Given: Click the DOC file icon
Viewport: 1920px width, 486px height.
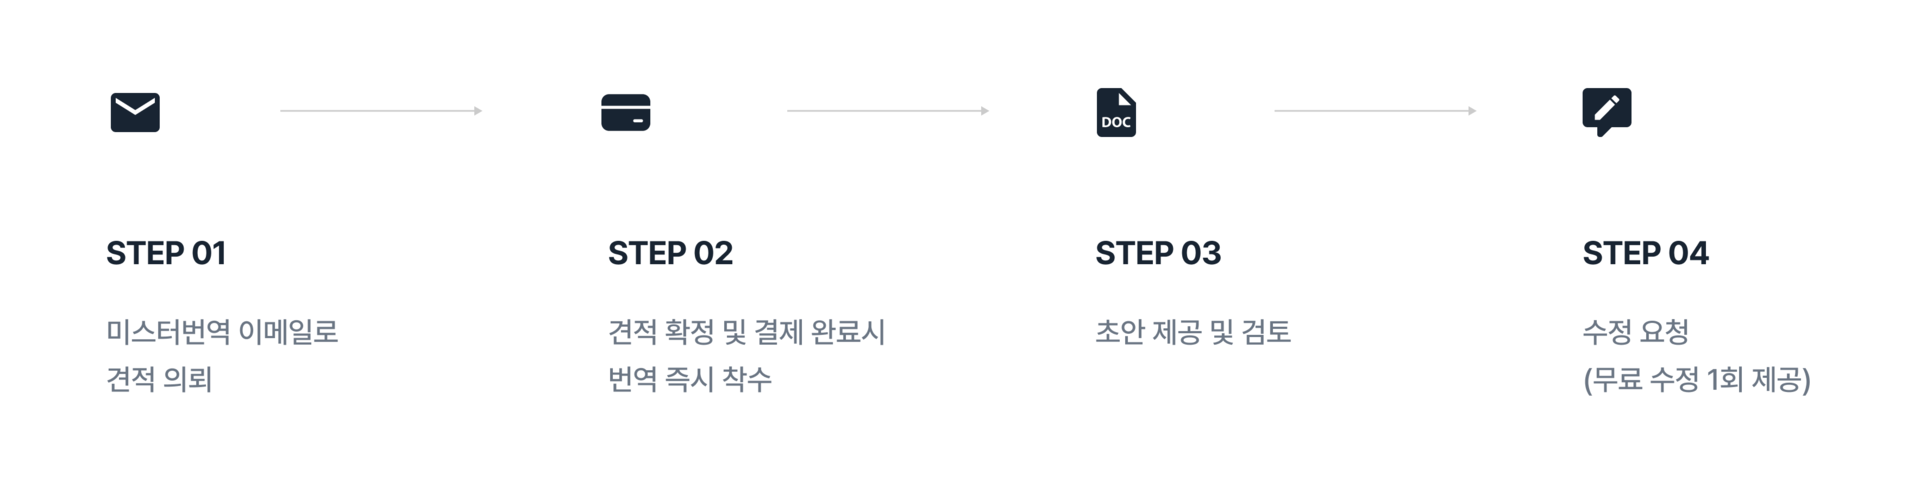Looking at the screenshot, I should [1116, 112].
